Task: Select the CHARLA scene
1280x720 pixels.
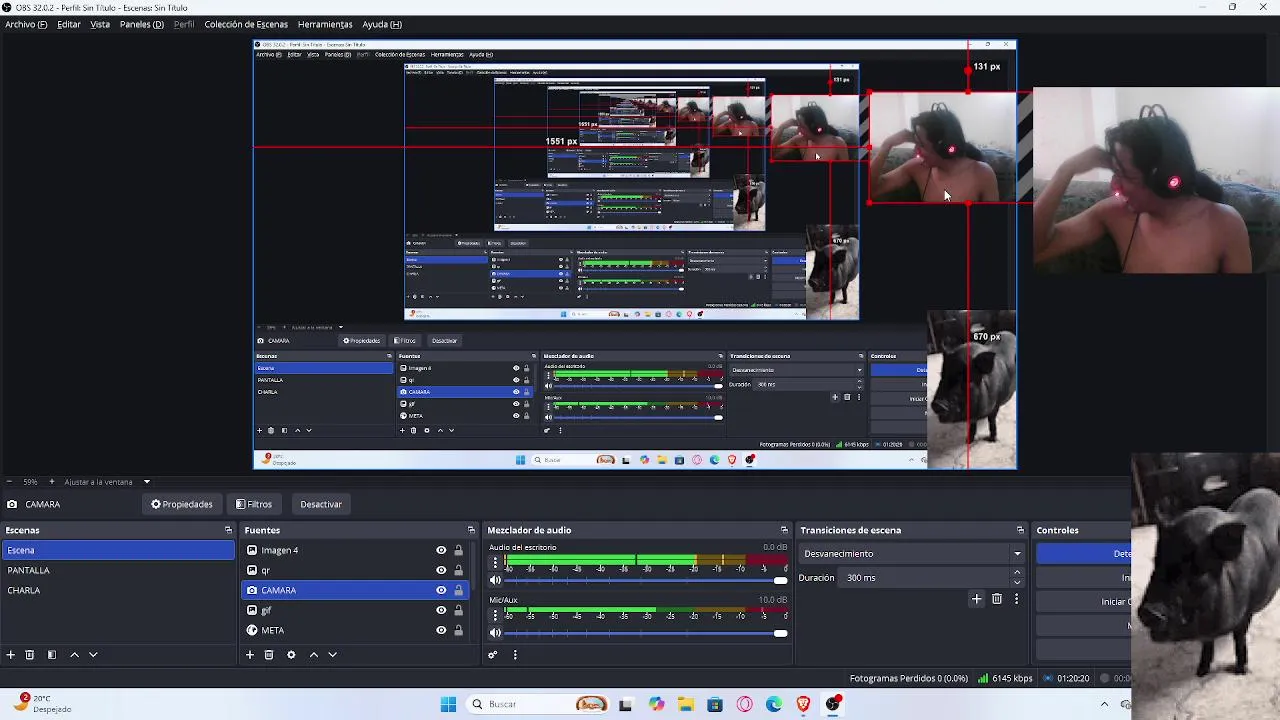Action: [x=118, y=590]
